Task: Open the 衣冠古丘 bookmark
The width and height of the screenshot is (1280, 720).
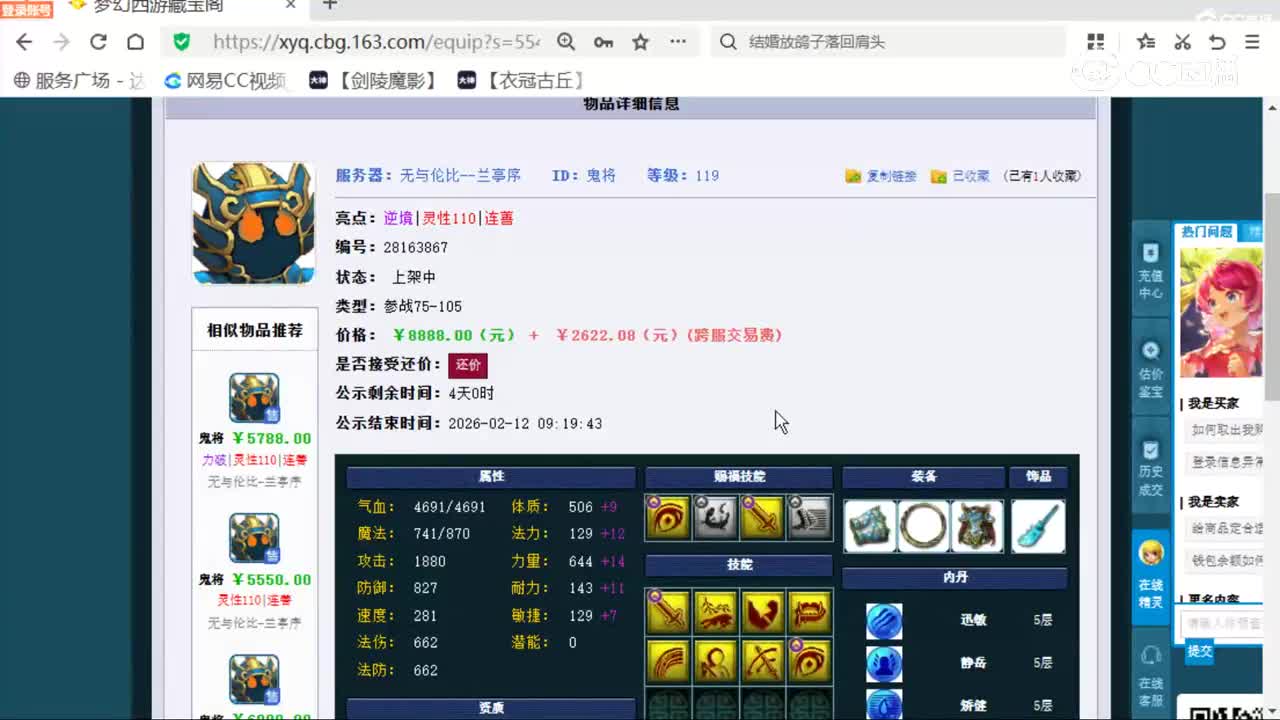Action: pyautogui.click(x=521, y=81)
